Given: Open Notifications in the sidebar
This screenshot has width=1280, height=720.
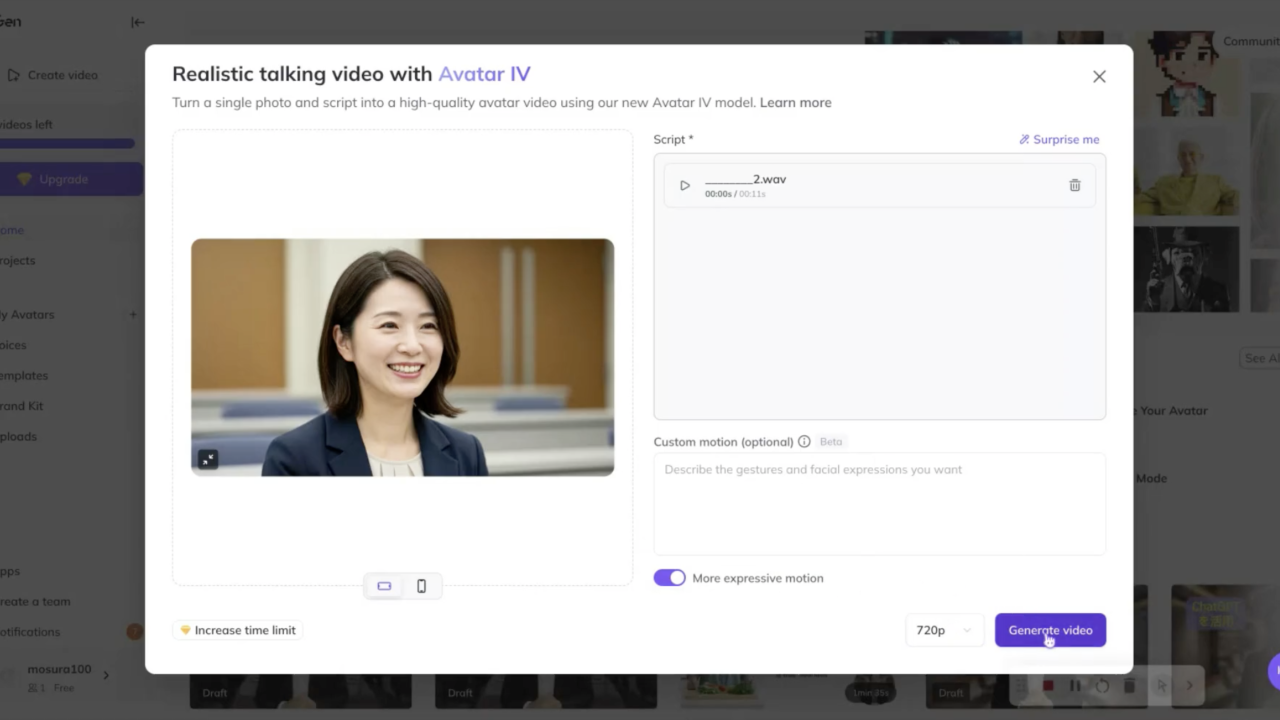Looking at the screenshot, I should click(x=30, y=632).
